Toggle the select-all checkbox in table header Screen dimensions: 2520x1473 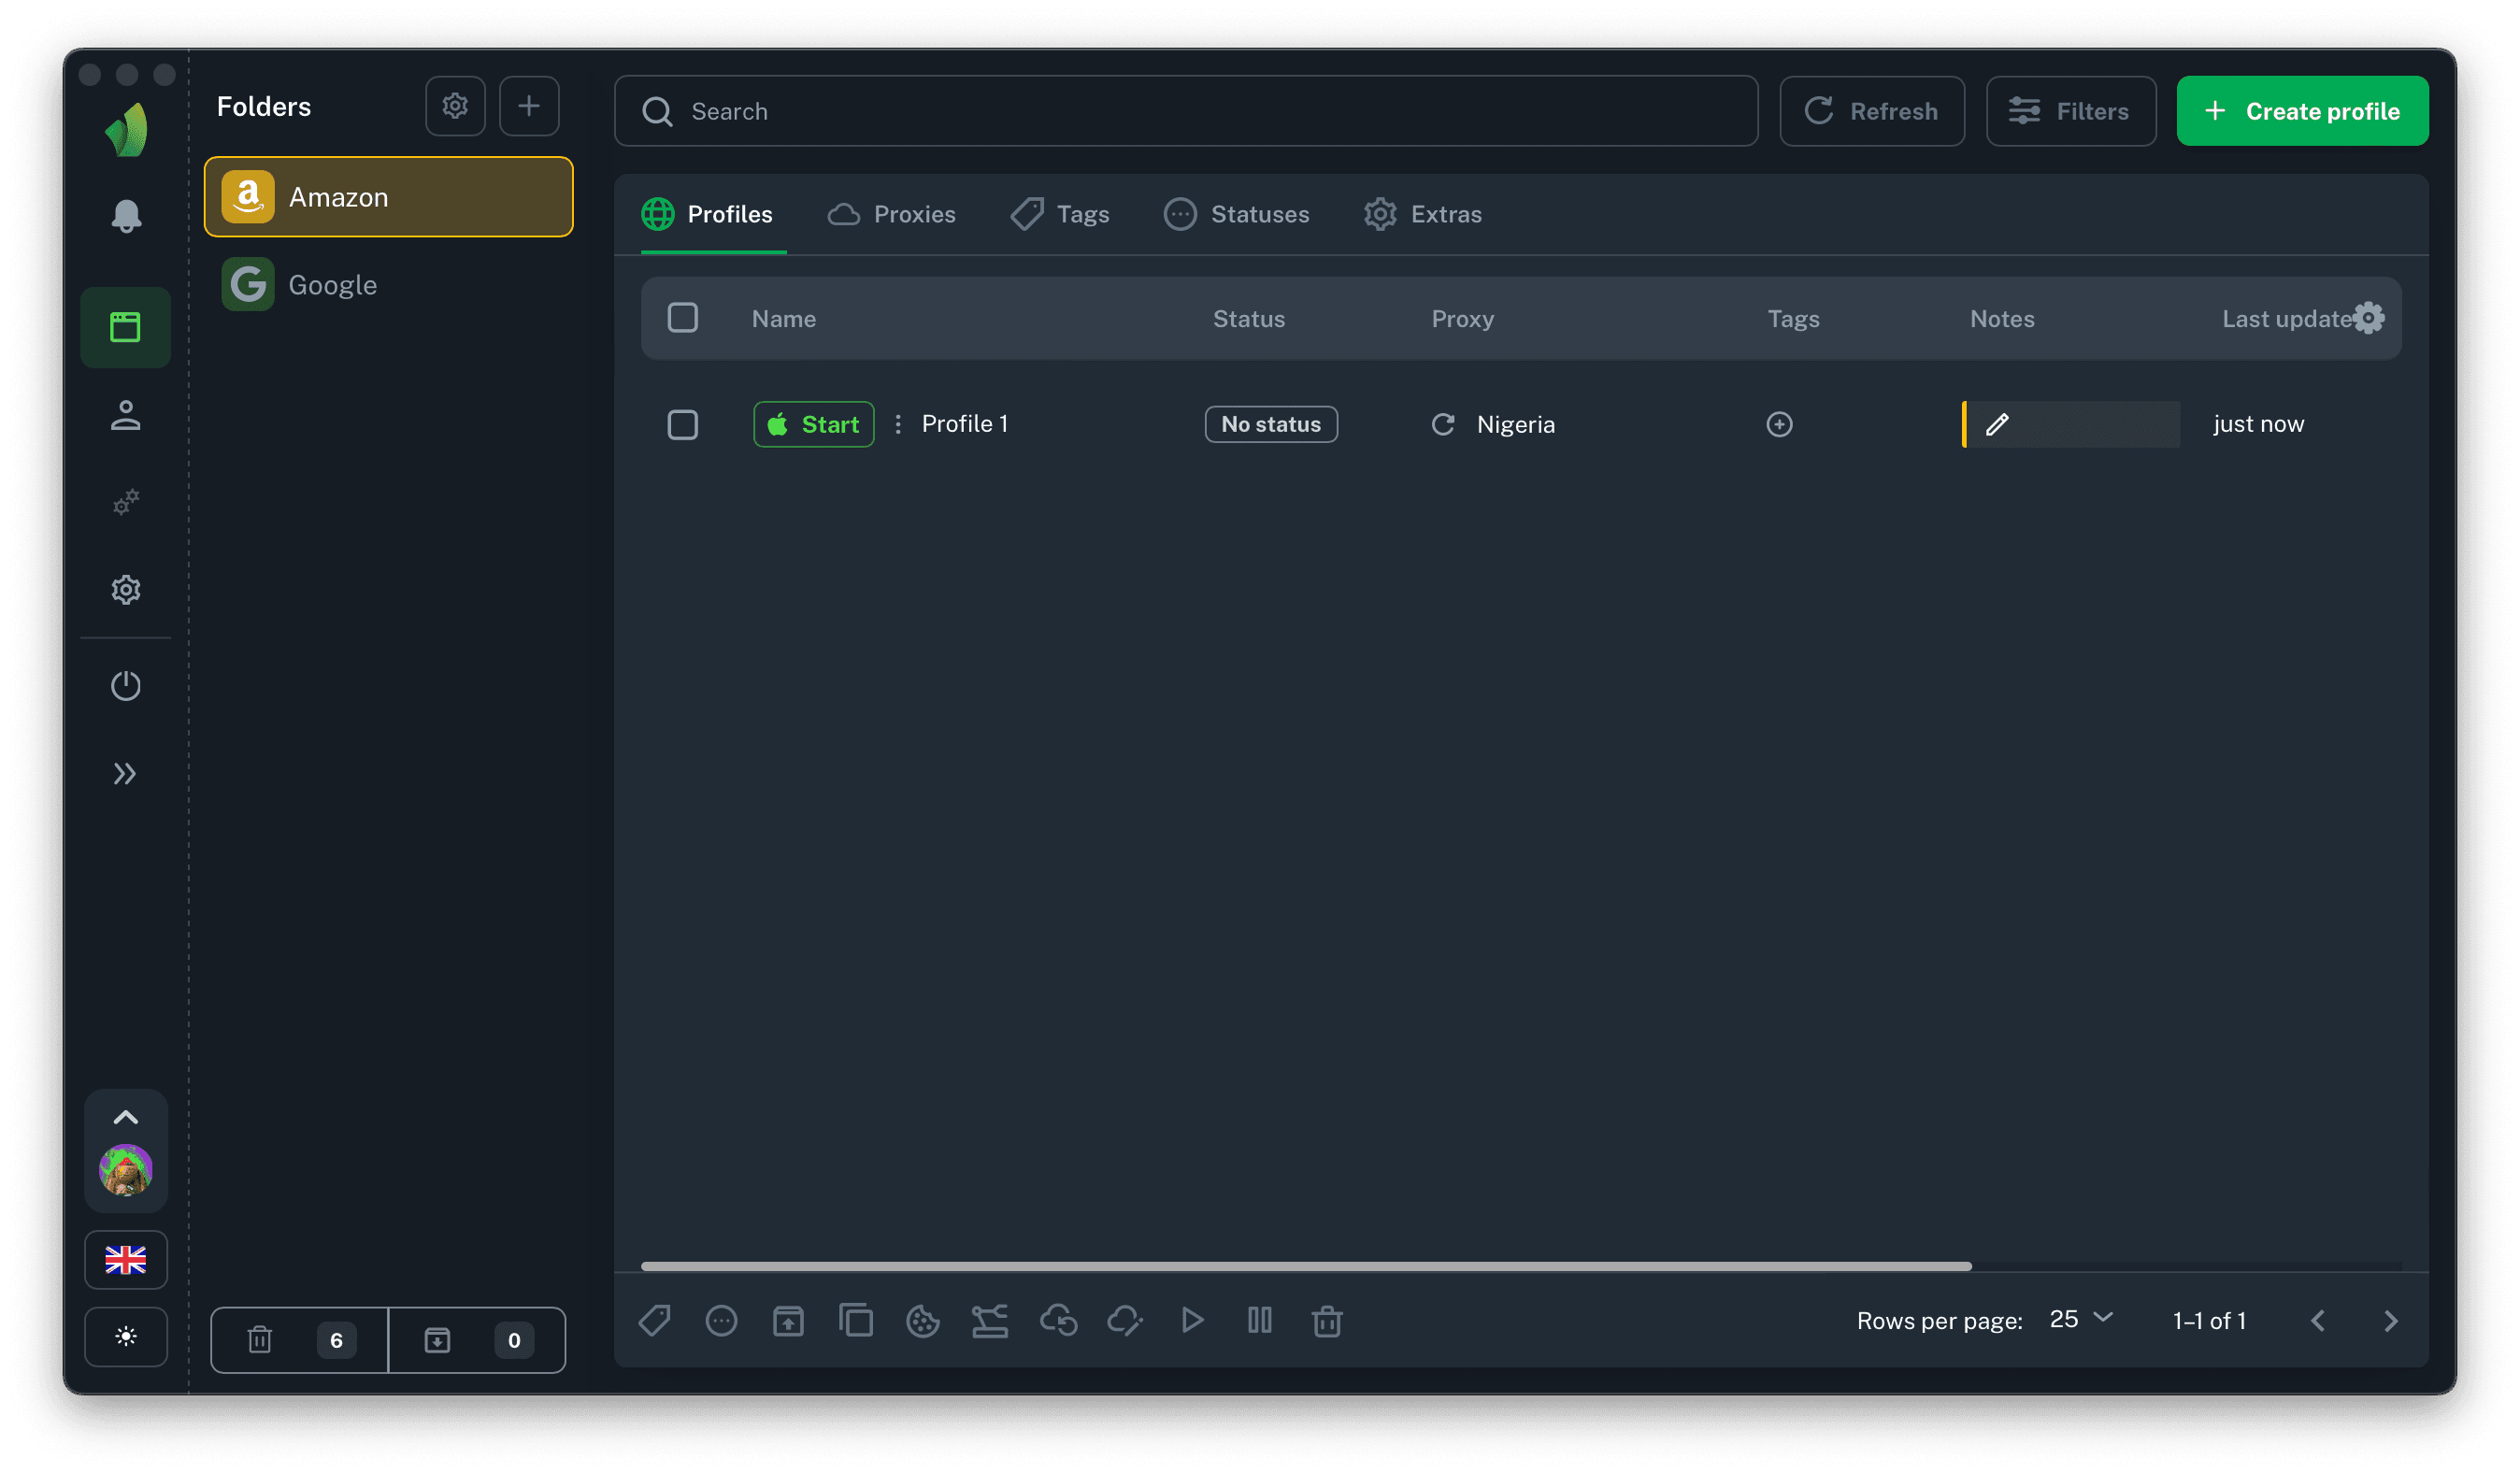pos(683,318)
